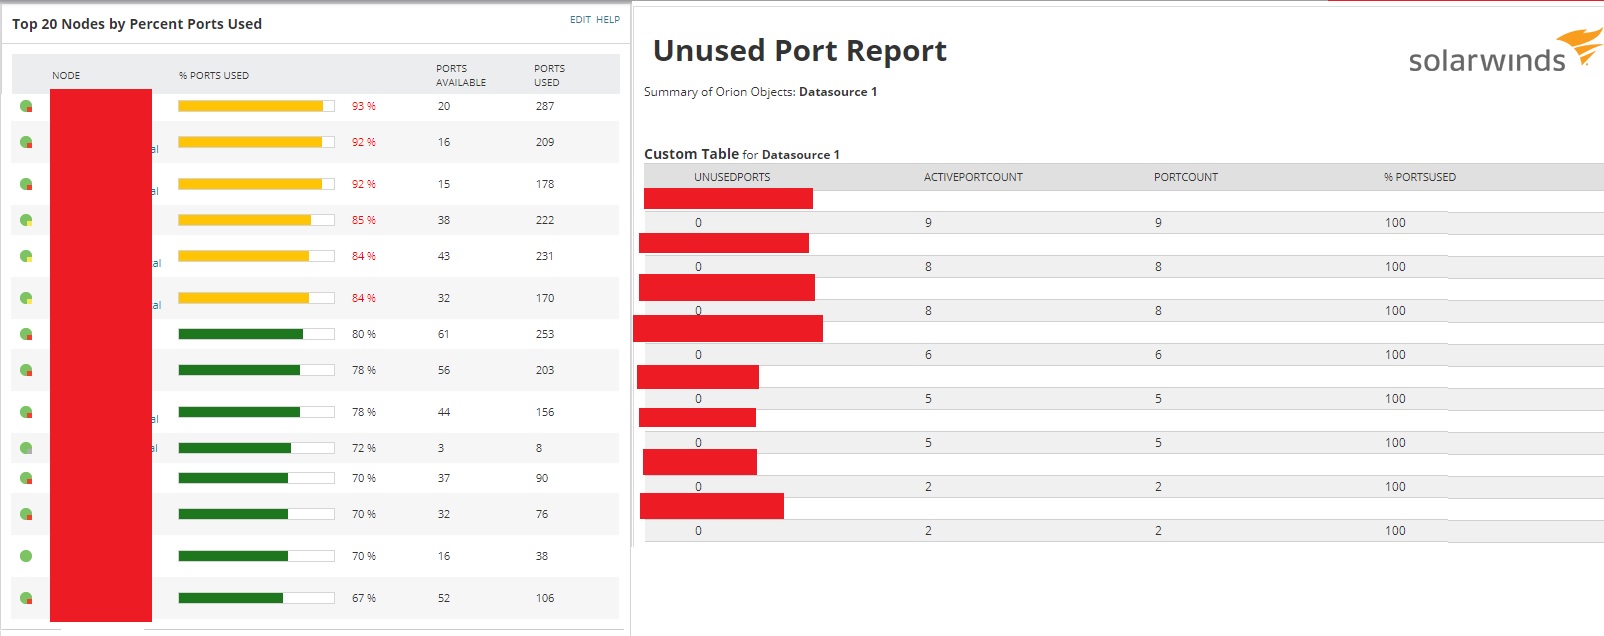Open the HELP link for the Top 20 Nodes widget
This screenshot has width=1604, height=636.
point(608,20)
